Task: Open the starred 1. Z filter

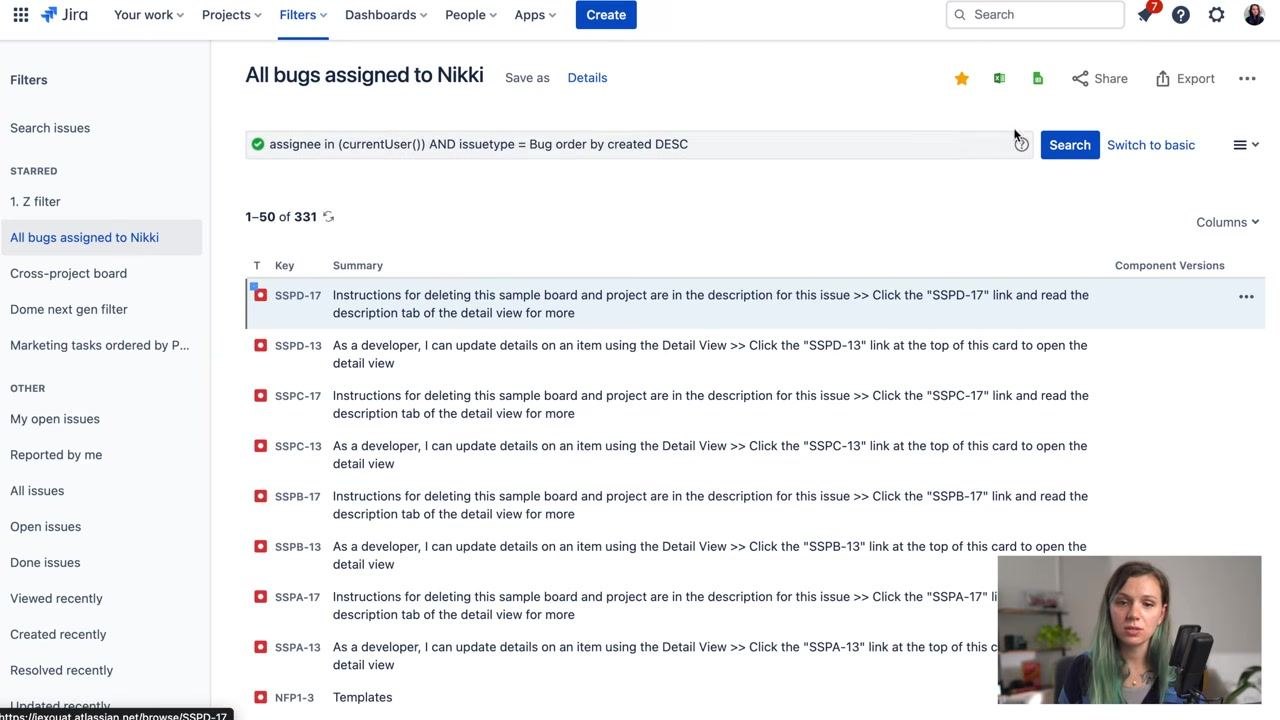Action: [x=35, y=201]
